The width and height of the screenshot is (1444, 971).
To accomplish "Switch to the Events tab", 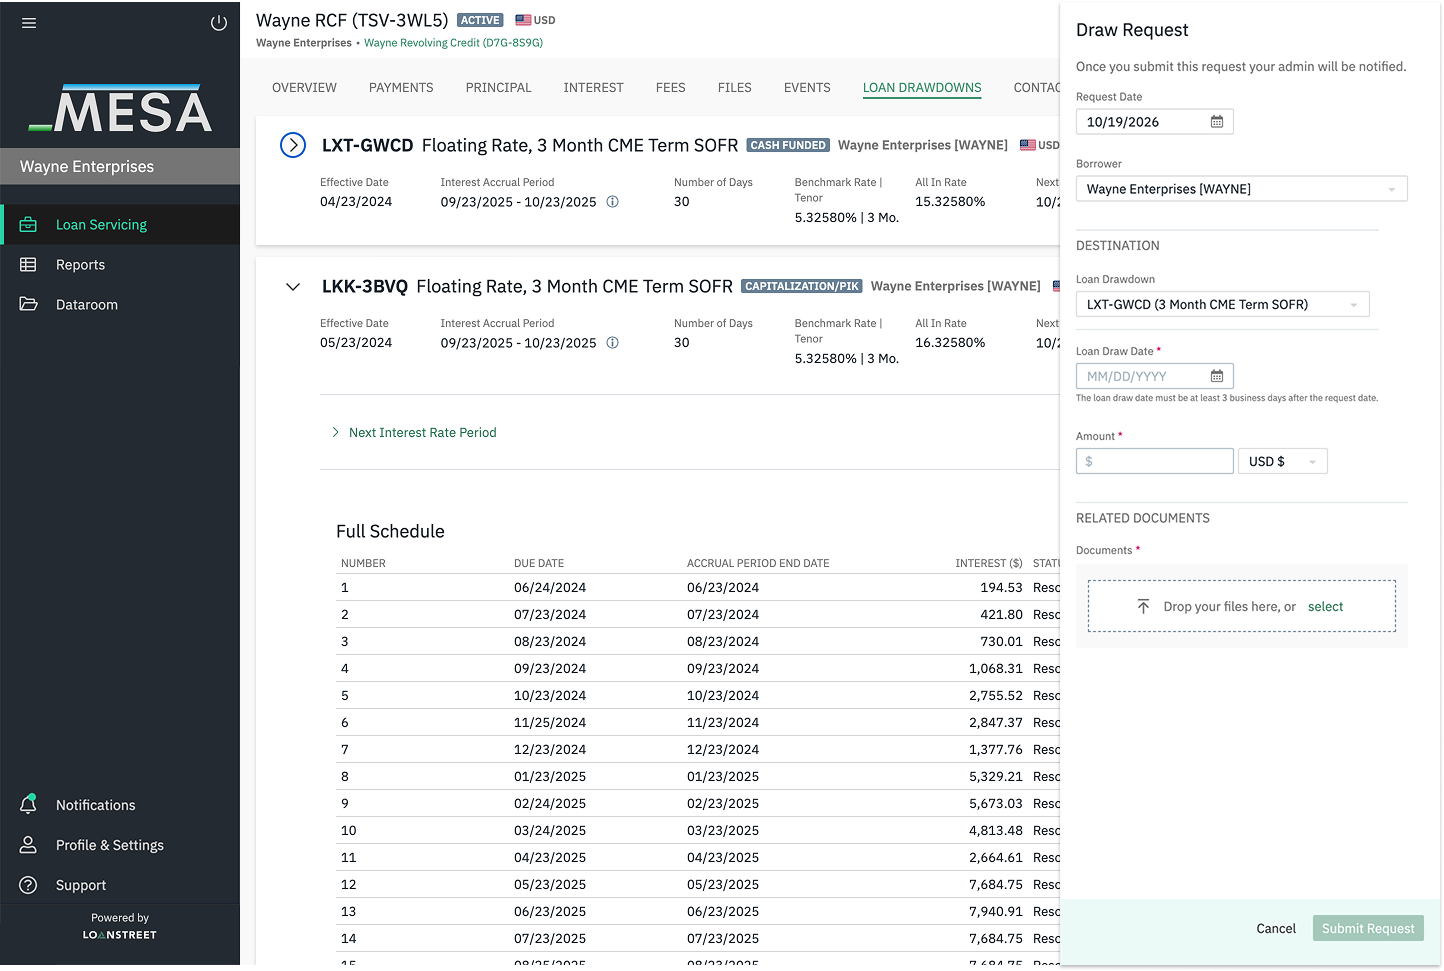I will click(x=807, y=88).
